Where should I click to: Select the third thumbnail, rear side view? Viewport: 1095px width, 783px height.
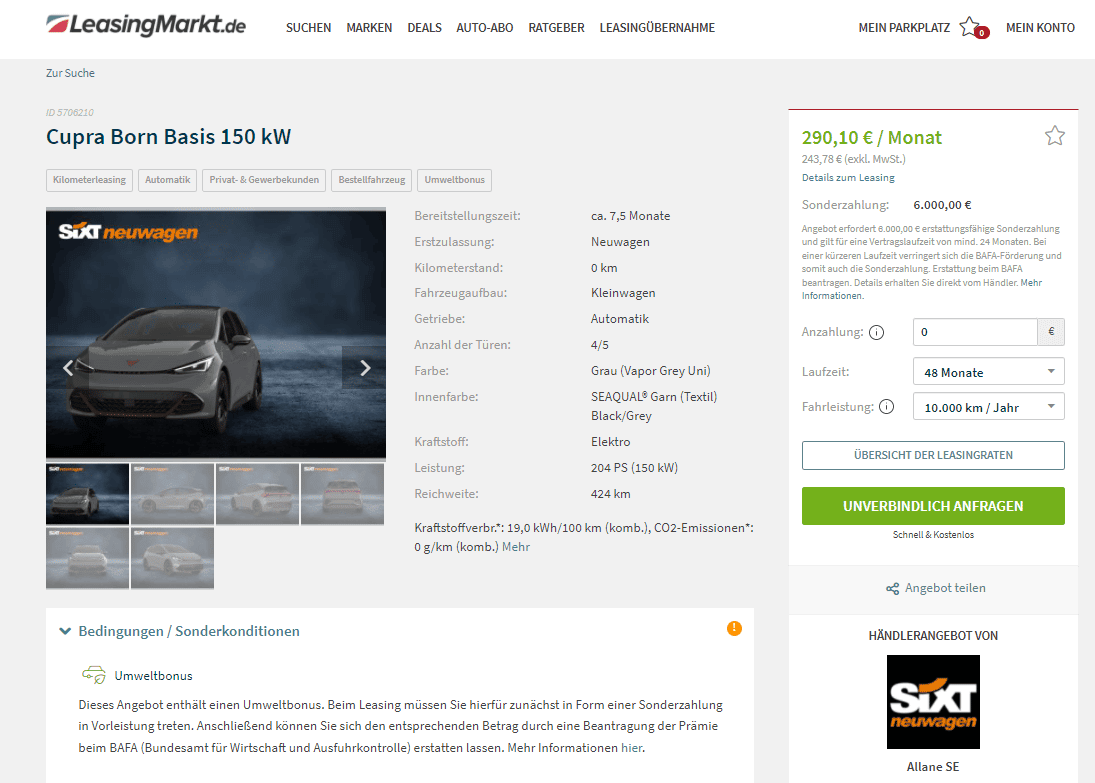pos(258,494)
